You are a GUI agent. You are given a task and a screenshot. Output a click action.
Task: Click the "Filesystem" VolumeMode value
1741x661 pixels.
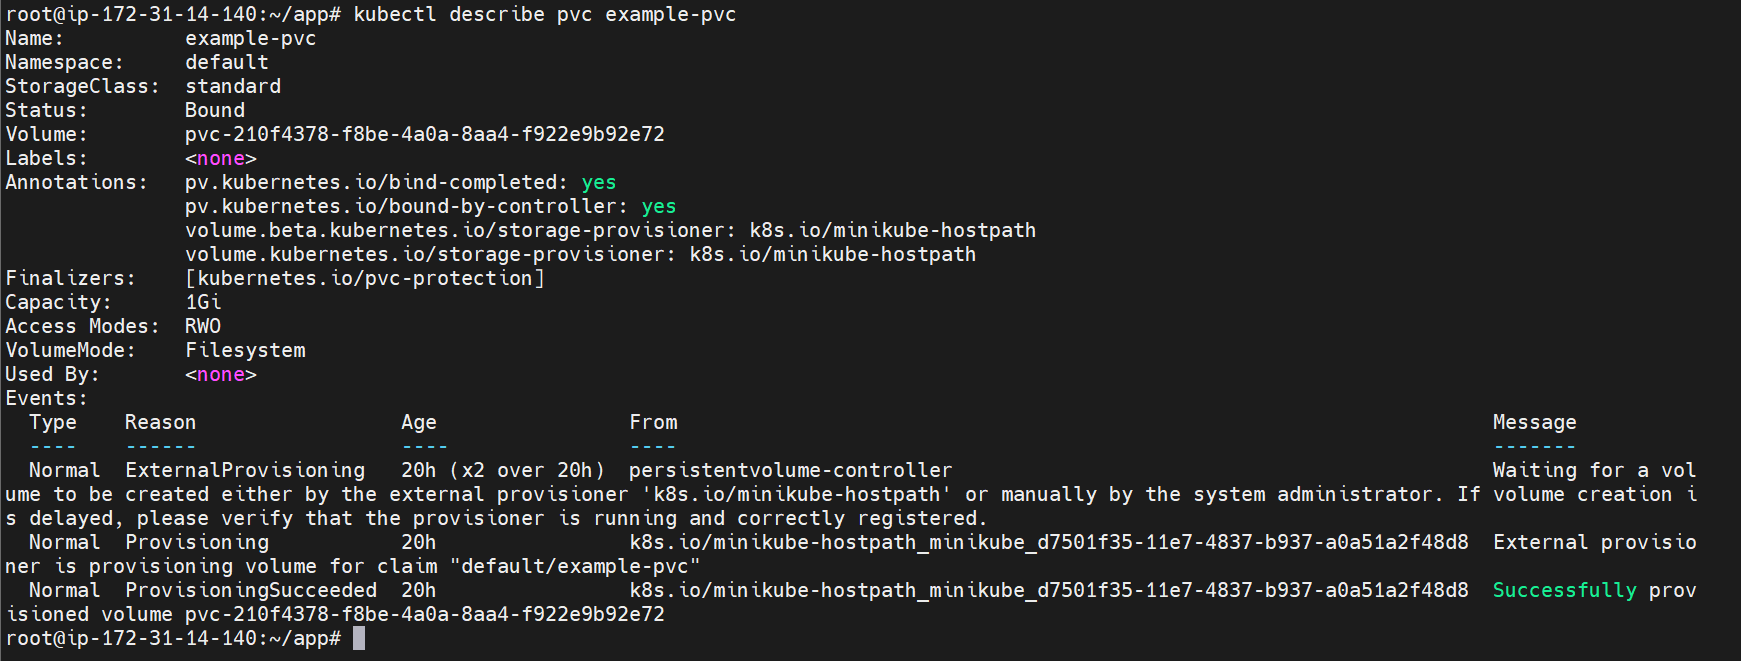click(245, 350)
